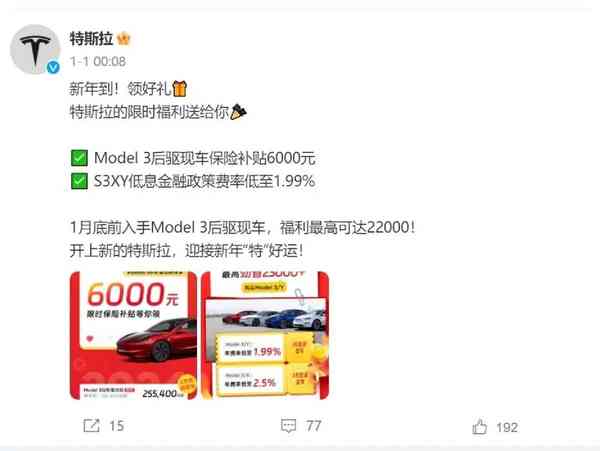Click the blue verified badge on avatar
Screen dimensions: 600x451
[53, 67]
